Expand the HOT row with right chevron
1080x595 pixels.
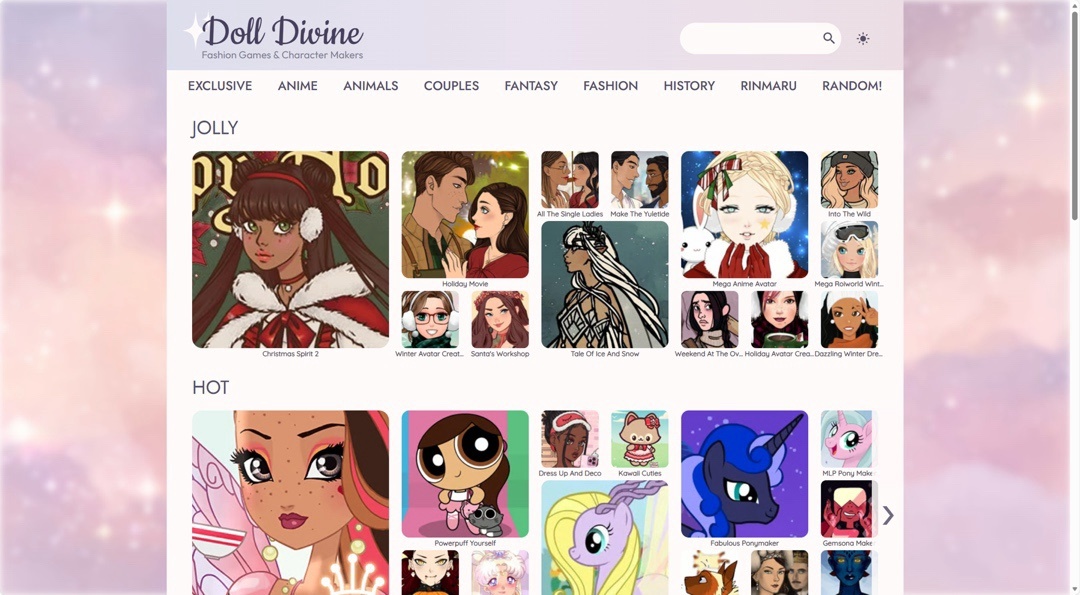pyautogui.click(x=888, y=515)
